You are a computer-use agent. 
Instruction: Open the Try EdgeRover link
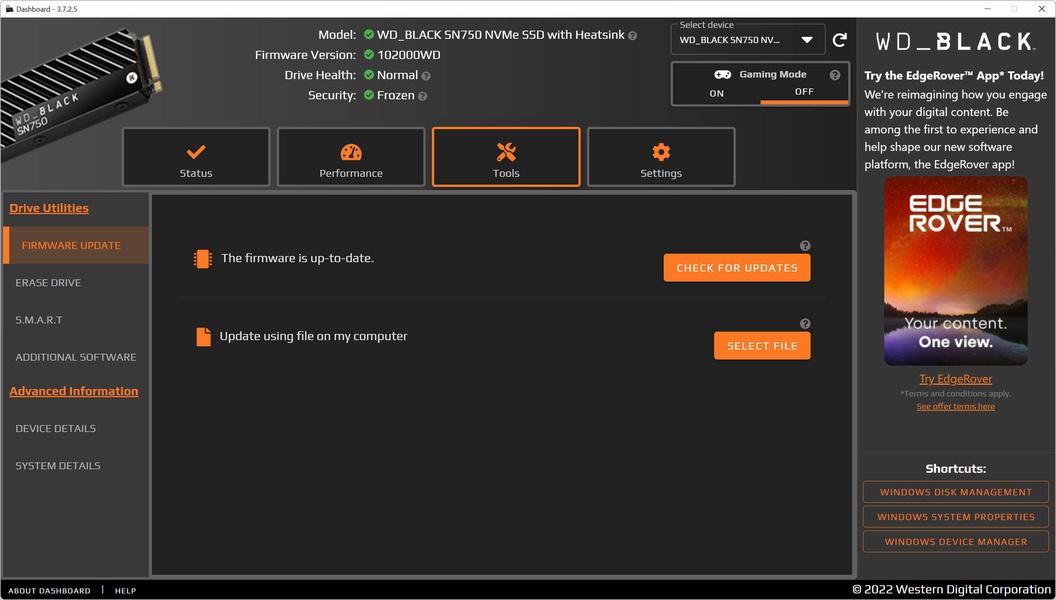click(x=956, y=379)
